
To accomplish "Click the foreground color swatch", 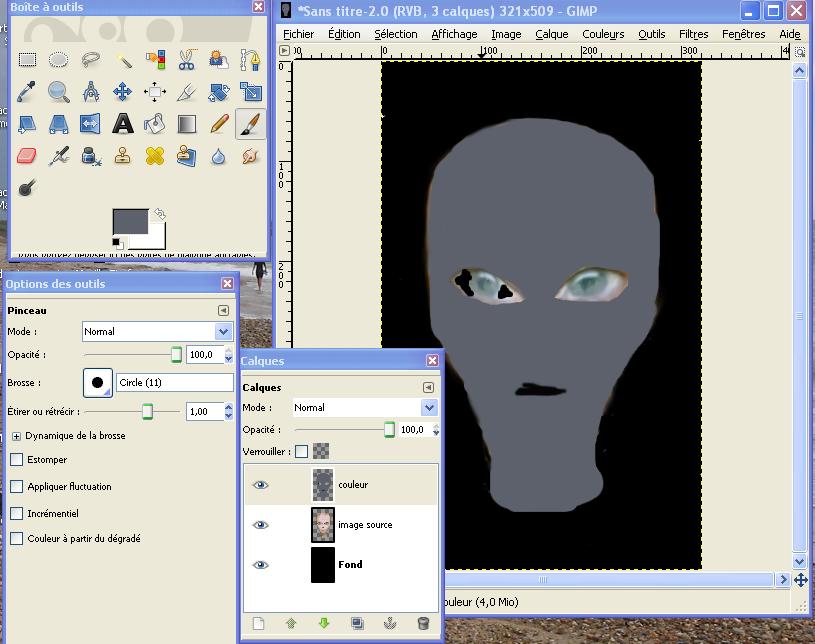I will pos(130,221).
